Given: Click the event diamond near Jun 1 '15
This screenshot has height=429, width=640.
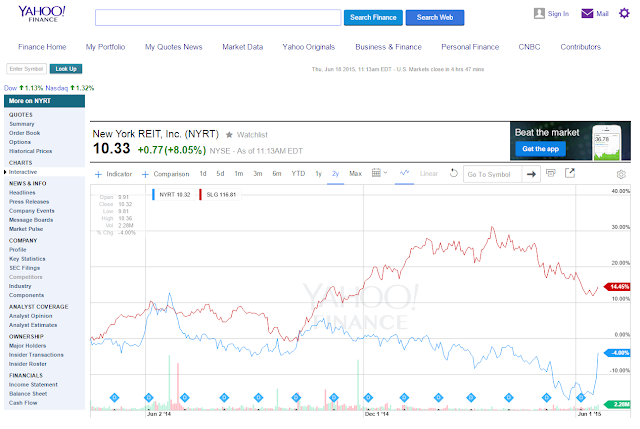Looking at the screenshot, I should point(581,397).
